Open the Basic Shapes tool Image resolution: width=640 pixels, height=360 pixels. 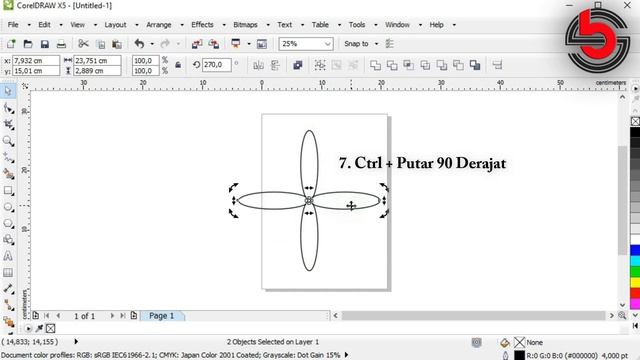(x=9, y=240)
